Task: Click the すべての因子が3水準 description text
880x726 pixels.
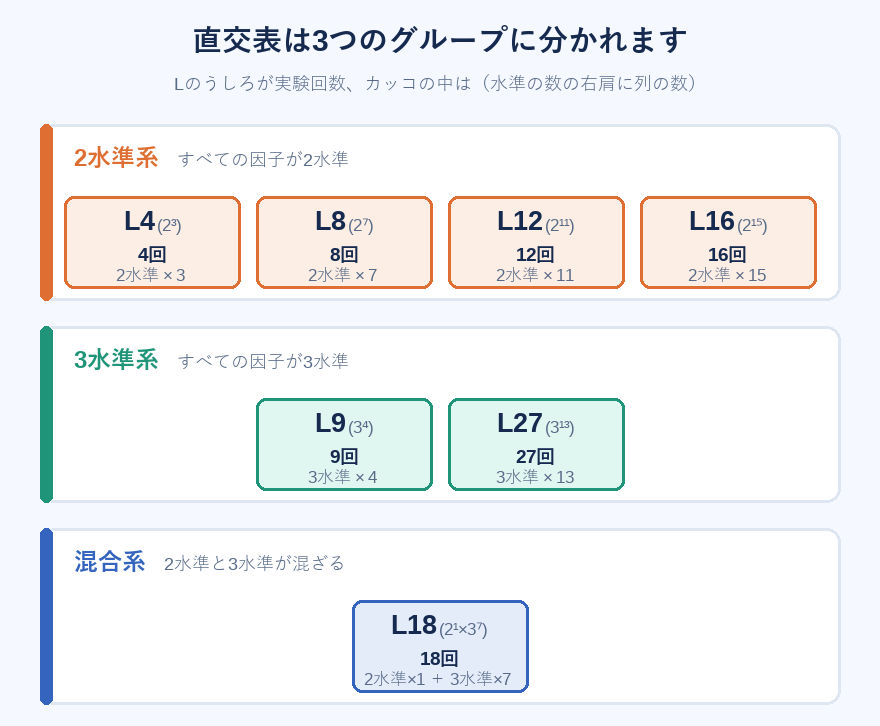Action: pos(263,361)
